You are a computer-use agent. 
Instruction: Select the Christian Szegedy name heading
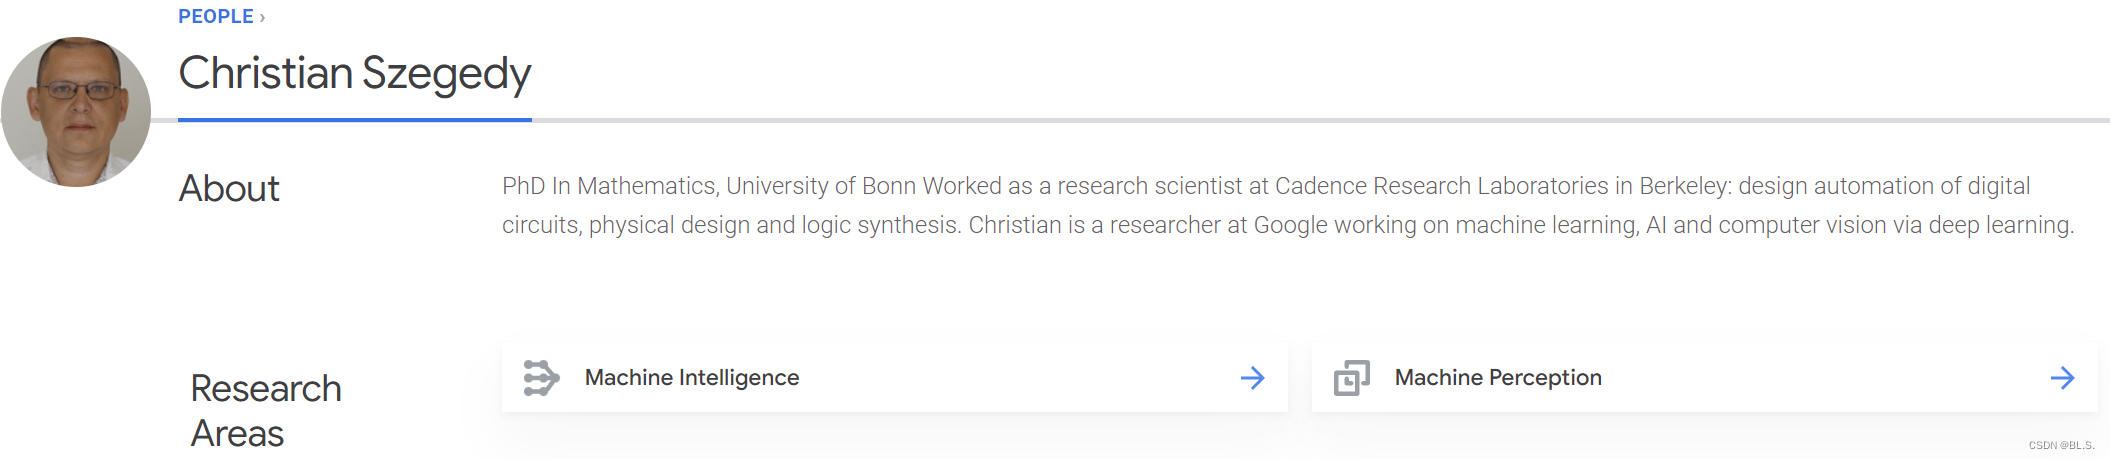[355, 73]
